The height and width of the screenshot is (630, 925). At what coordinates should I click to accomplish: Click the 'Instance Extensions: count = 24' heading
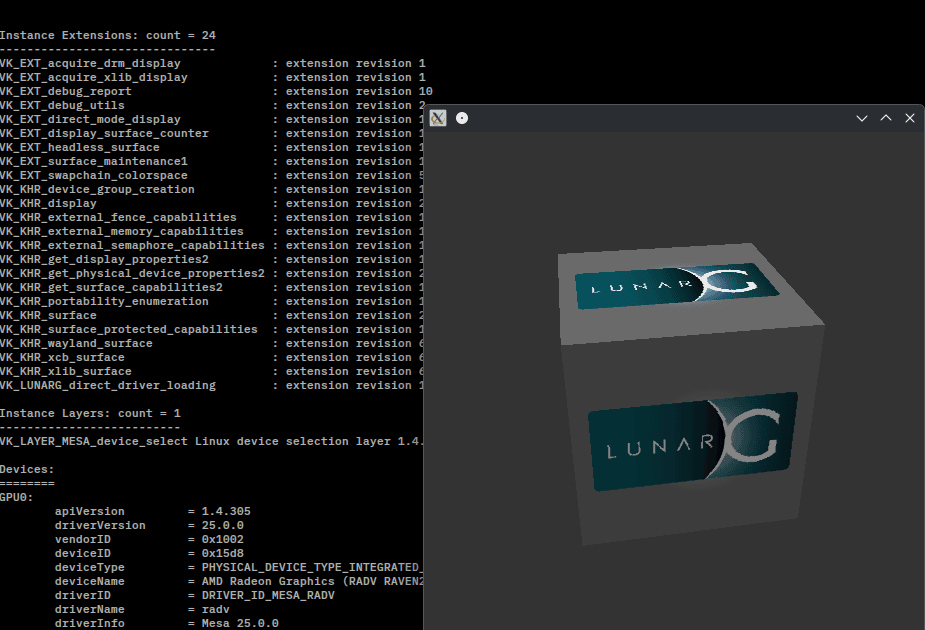click(x=108, y=35)
